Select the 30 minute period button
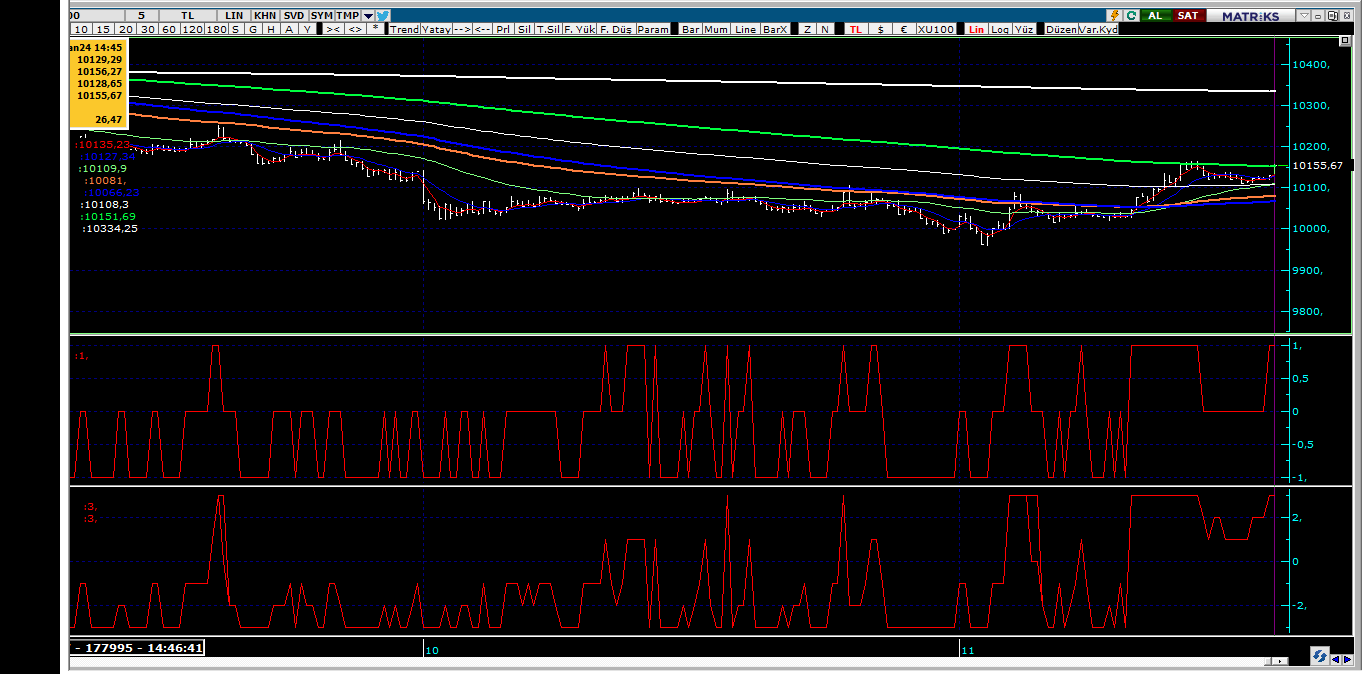The width and height of the screenshot is (1362, 674). (x=147, y=29)
